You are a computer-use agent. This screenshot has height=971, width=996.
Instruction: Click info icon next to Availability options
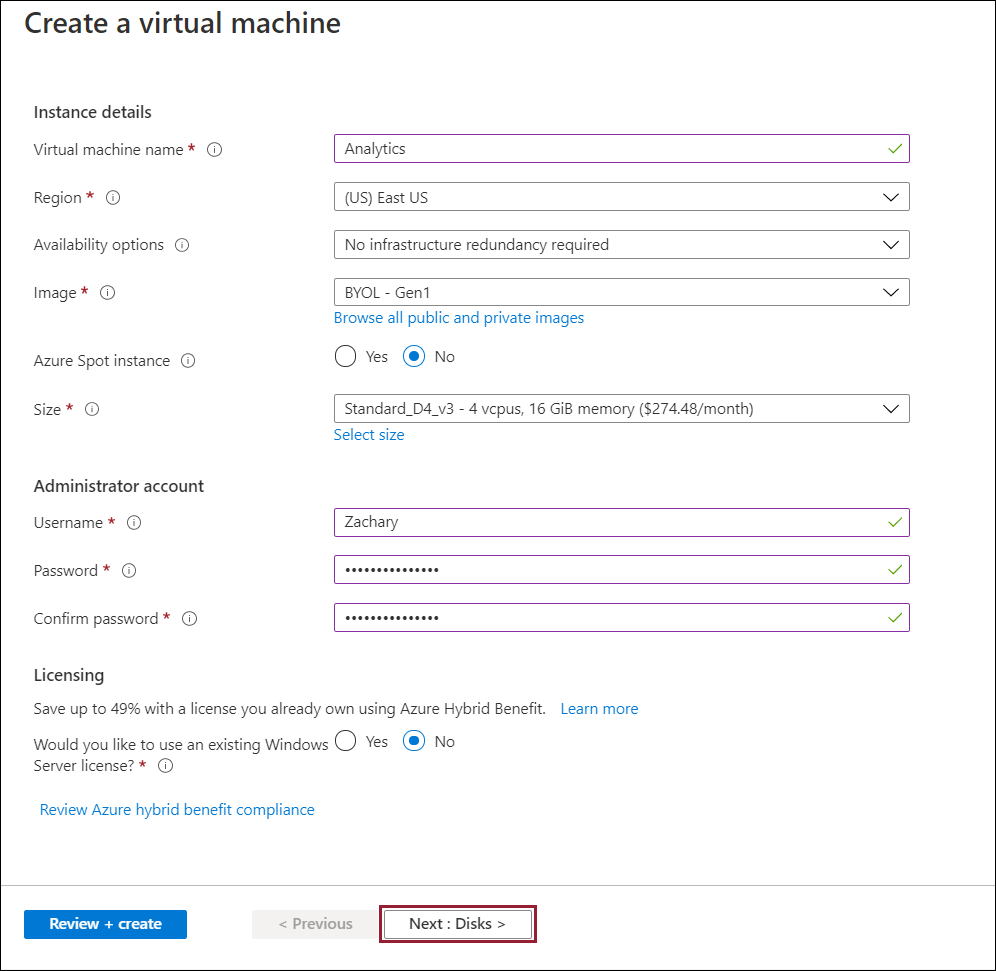[x=182, y=245]
